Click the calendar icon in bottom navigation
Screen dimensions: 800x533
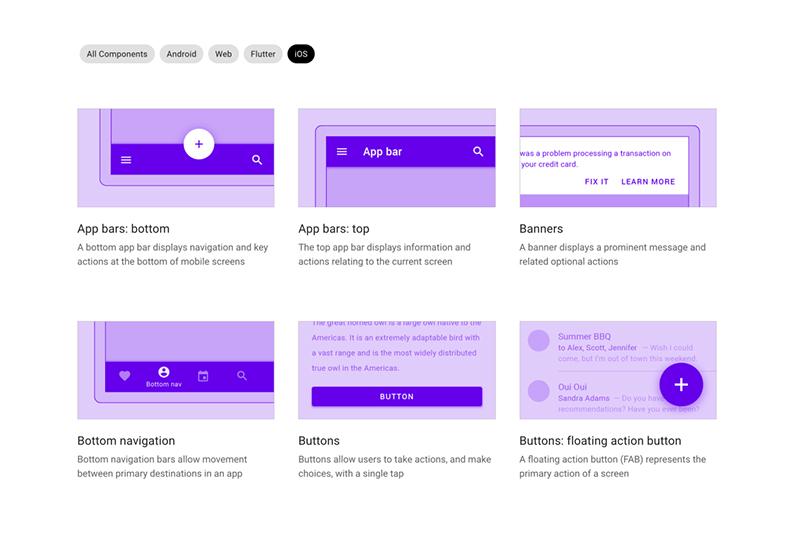203,376
